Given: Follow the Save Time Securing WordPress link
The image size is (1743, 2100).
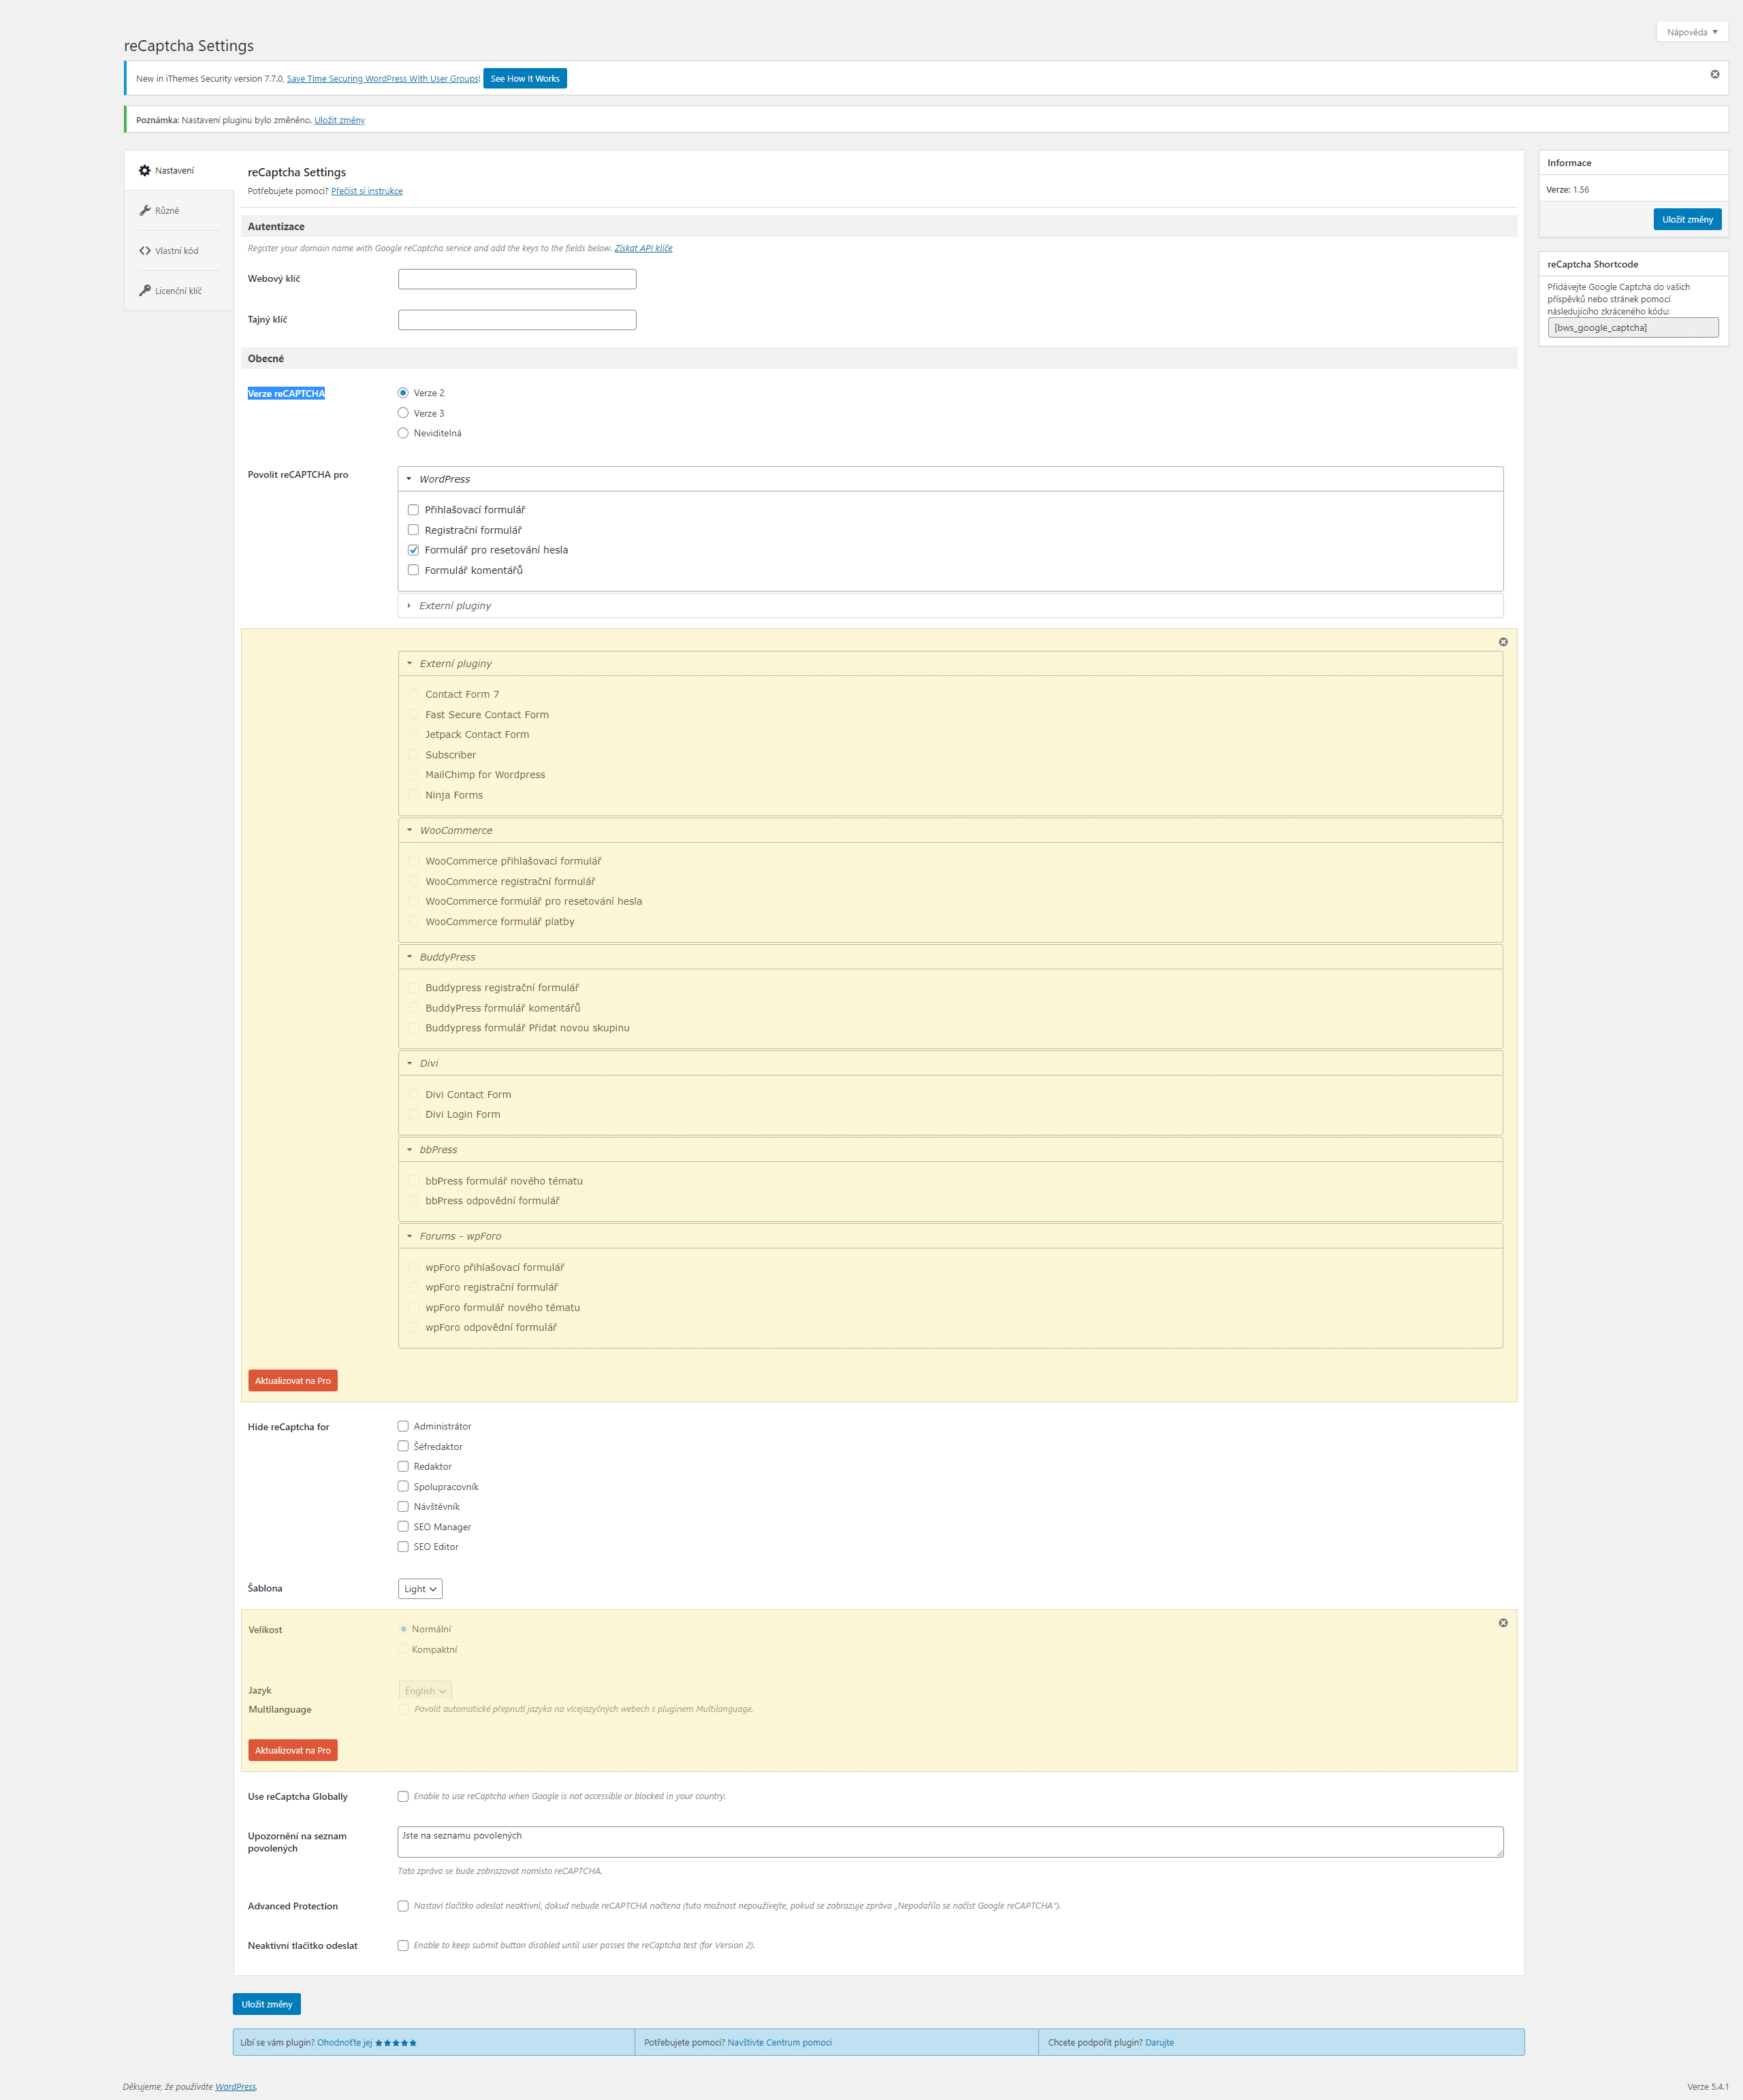Looking at the screenshot, I should (383, 79).
